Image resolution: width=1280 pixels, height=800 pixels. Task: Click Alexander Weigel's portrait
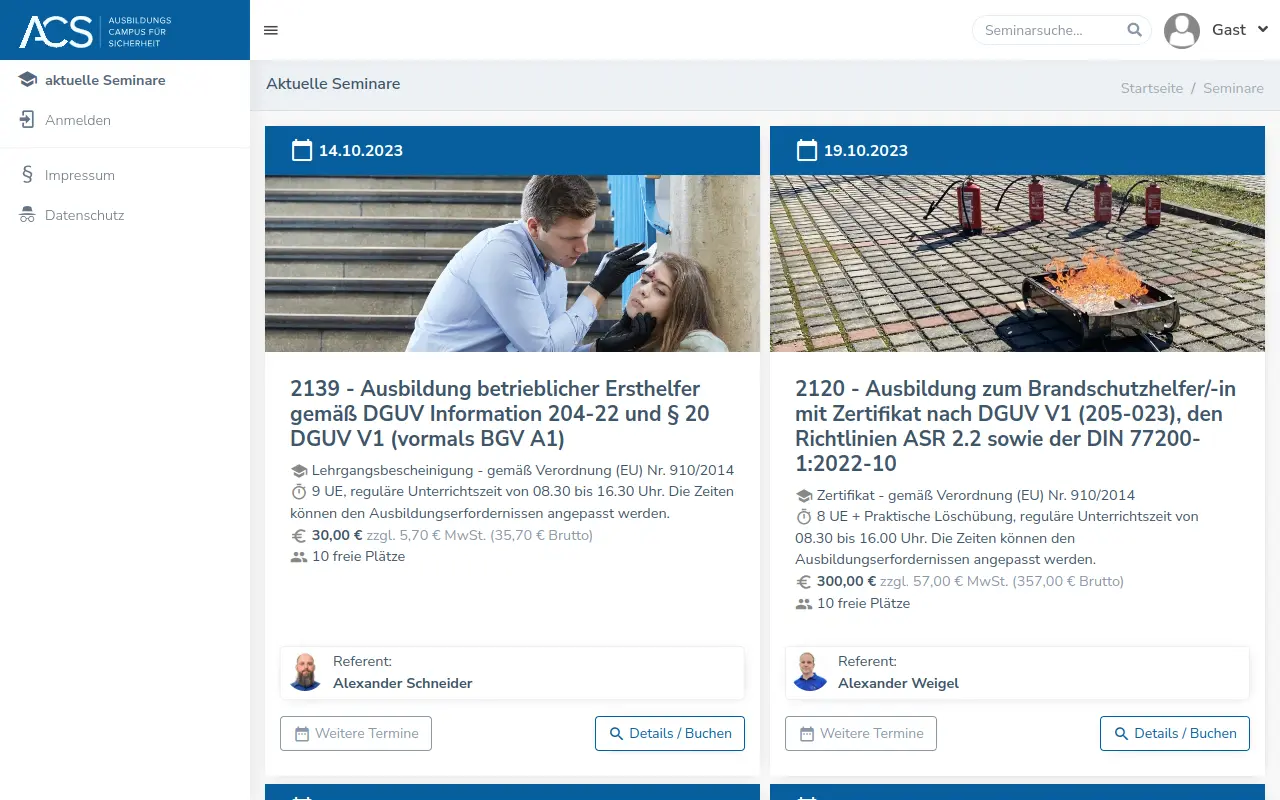pos(810,672)
